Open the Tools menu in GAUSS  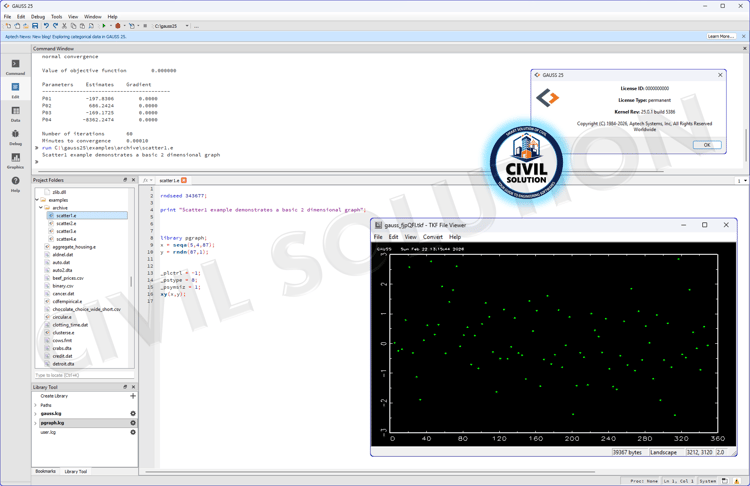(56, 16)
